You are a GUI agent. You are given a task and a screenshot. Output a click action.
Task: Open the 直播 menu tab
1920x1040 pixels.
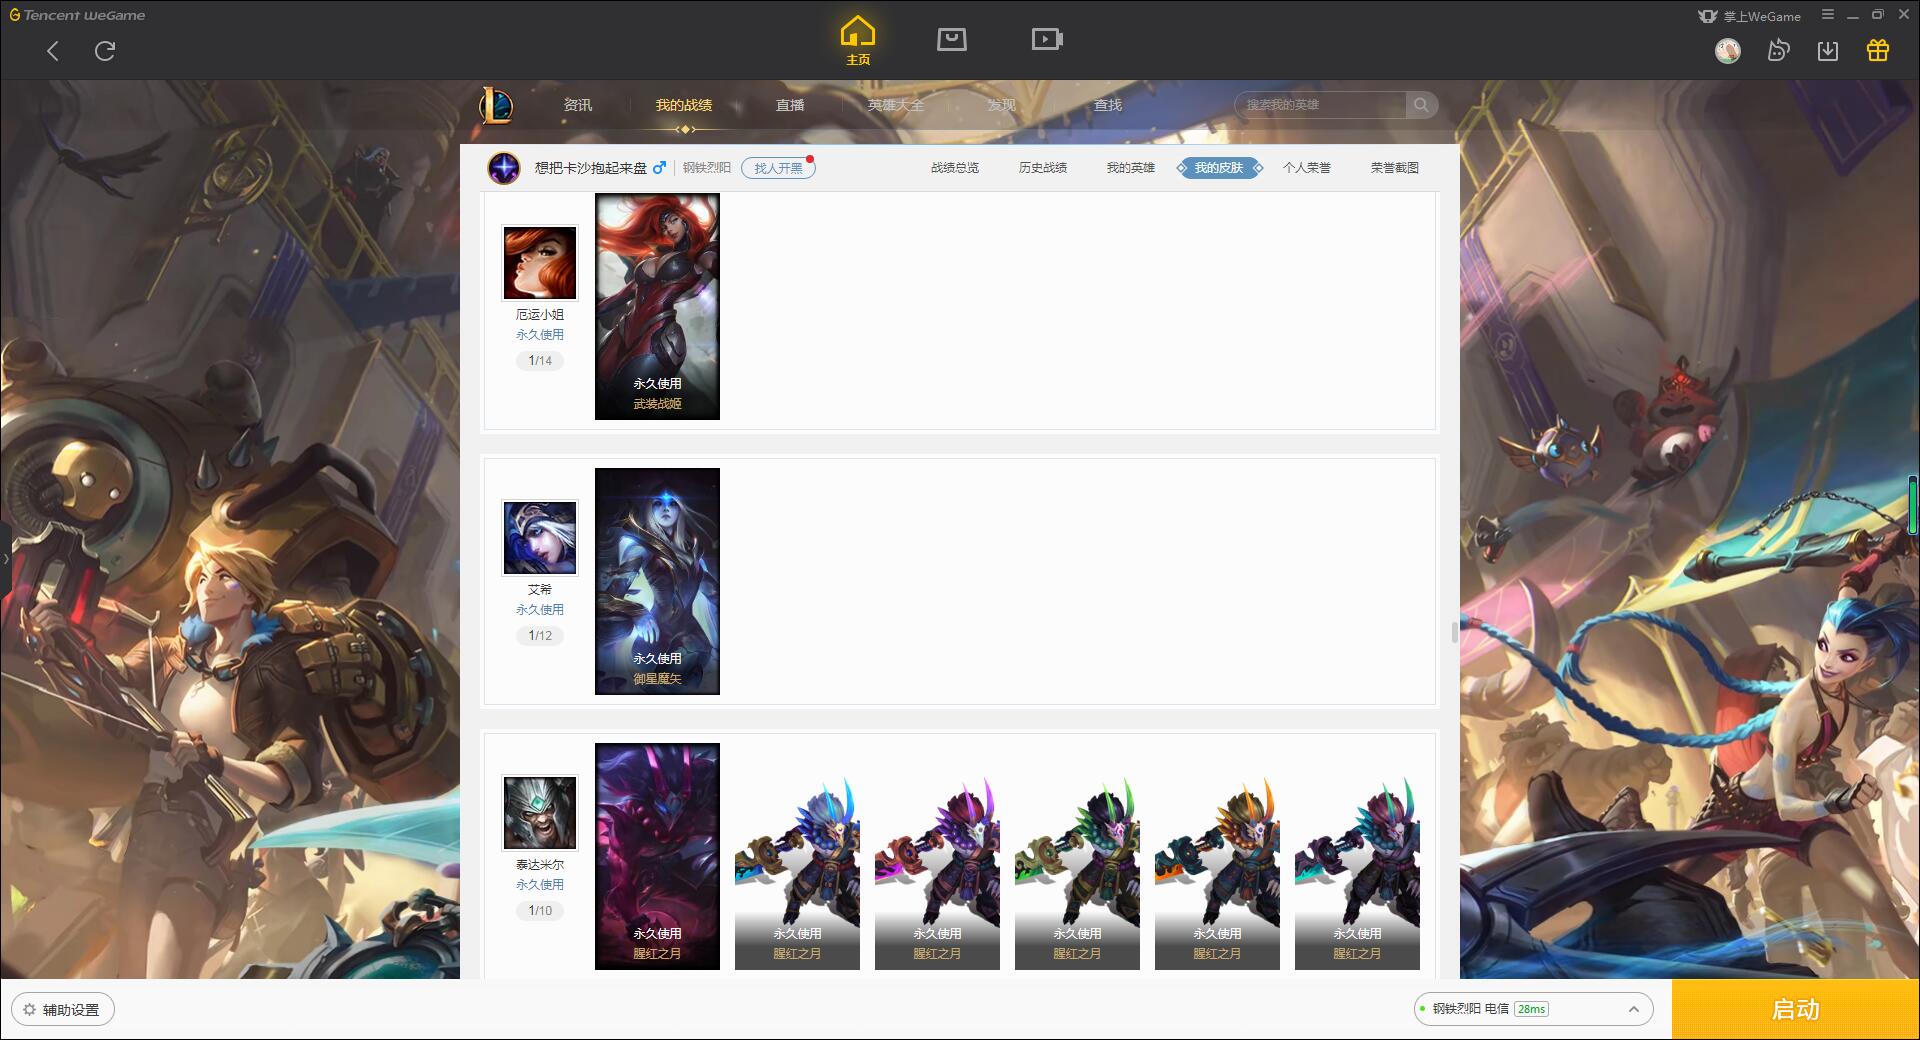[790, 105]
